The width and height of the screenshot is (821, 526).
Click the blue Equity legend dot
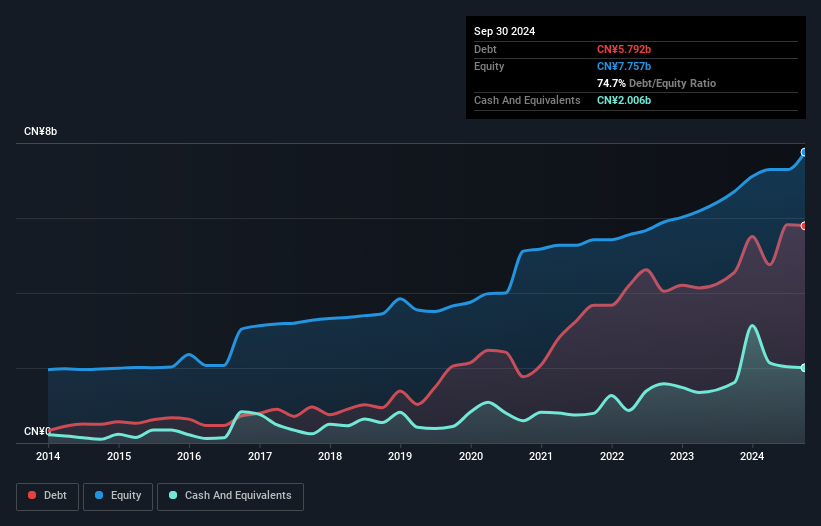(x=99, y=495)
